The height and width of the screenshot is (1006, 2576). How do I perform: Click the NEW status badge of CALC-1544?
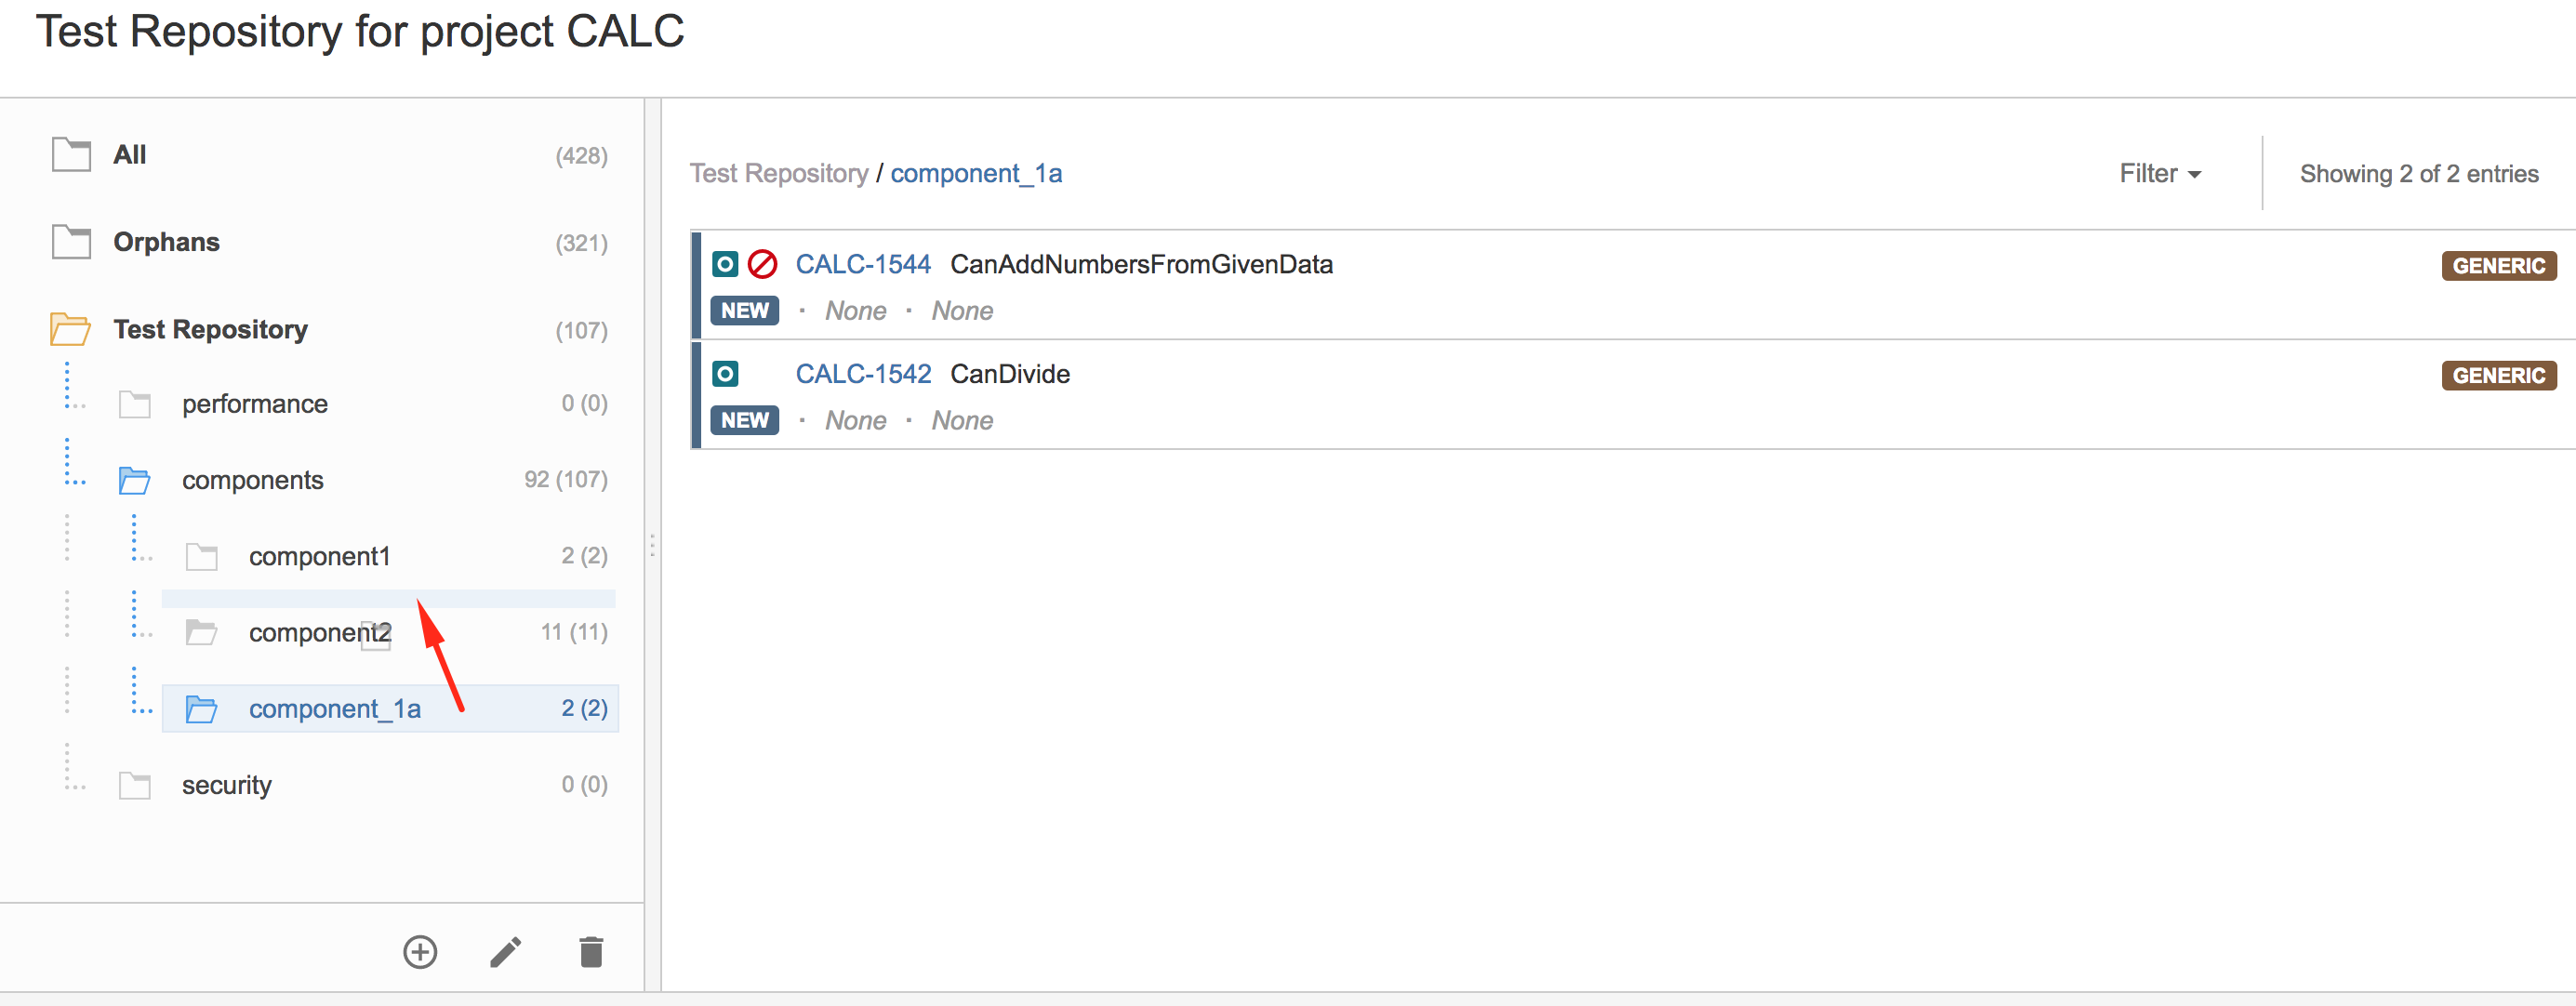click(745, 311)
